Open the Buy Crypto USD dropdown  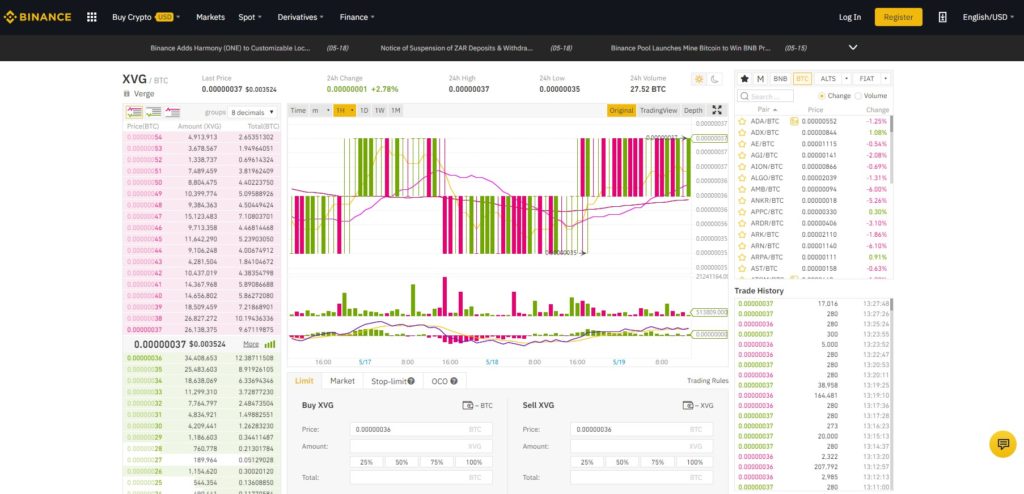tap(146, 17)
